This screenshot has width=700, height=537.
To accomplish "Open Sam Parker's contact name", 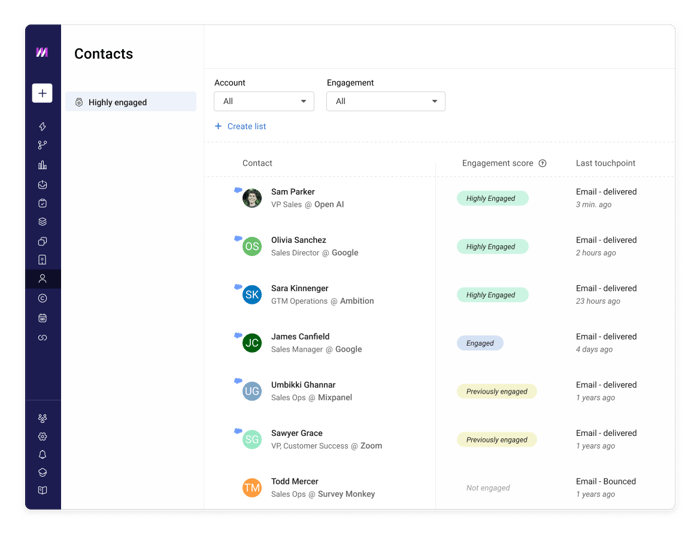I will pyautogui.click(x=293, y=191).
